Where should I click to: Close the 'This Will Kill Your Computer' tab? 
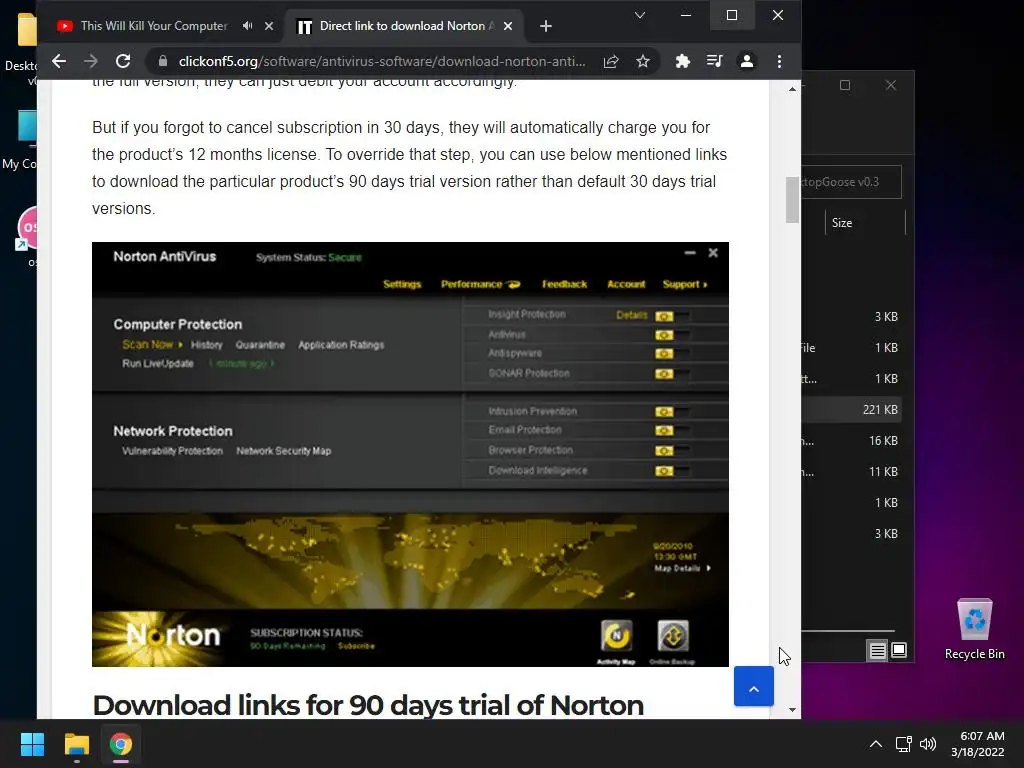pos(269,26)
